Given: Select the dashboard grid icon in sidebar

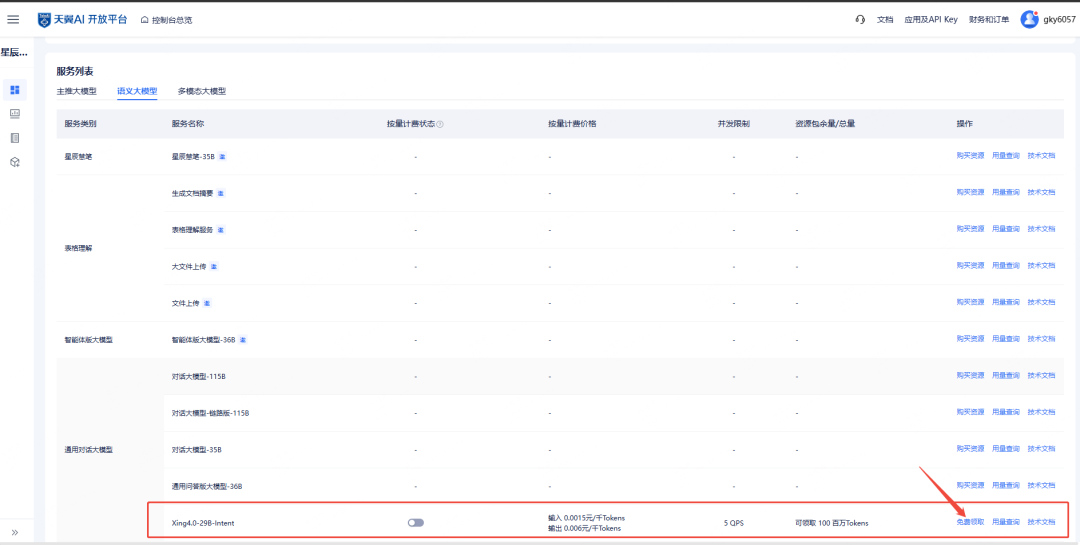Looking at the screenshot, I should [x=15, y=90].
